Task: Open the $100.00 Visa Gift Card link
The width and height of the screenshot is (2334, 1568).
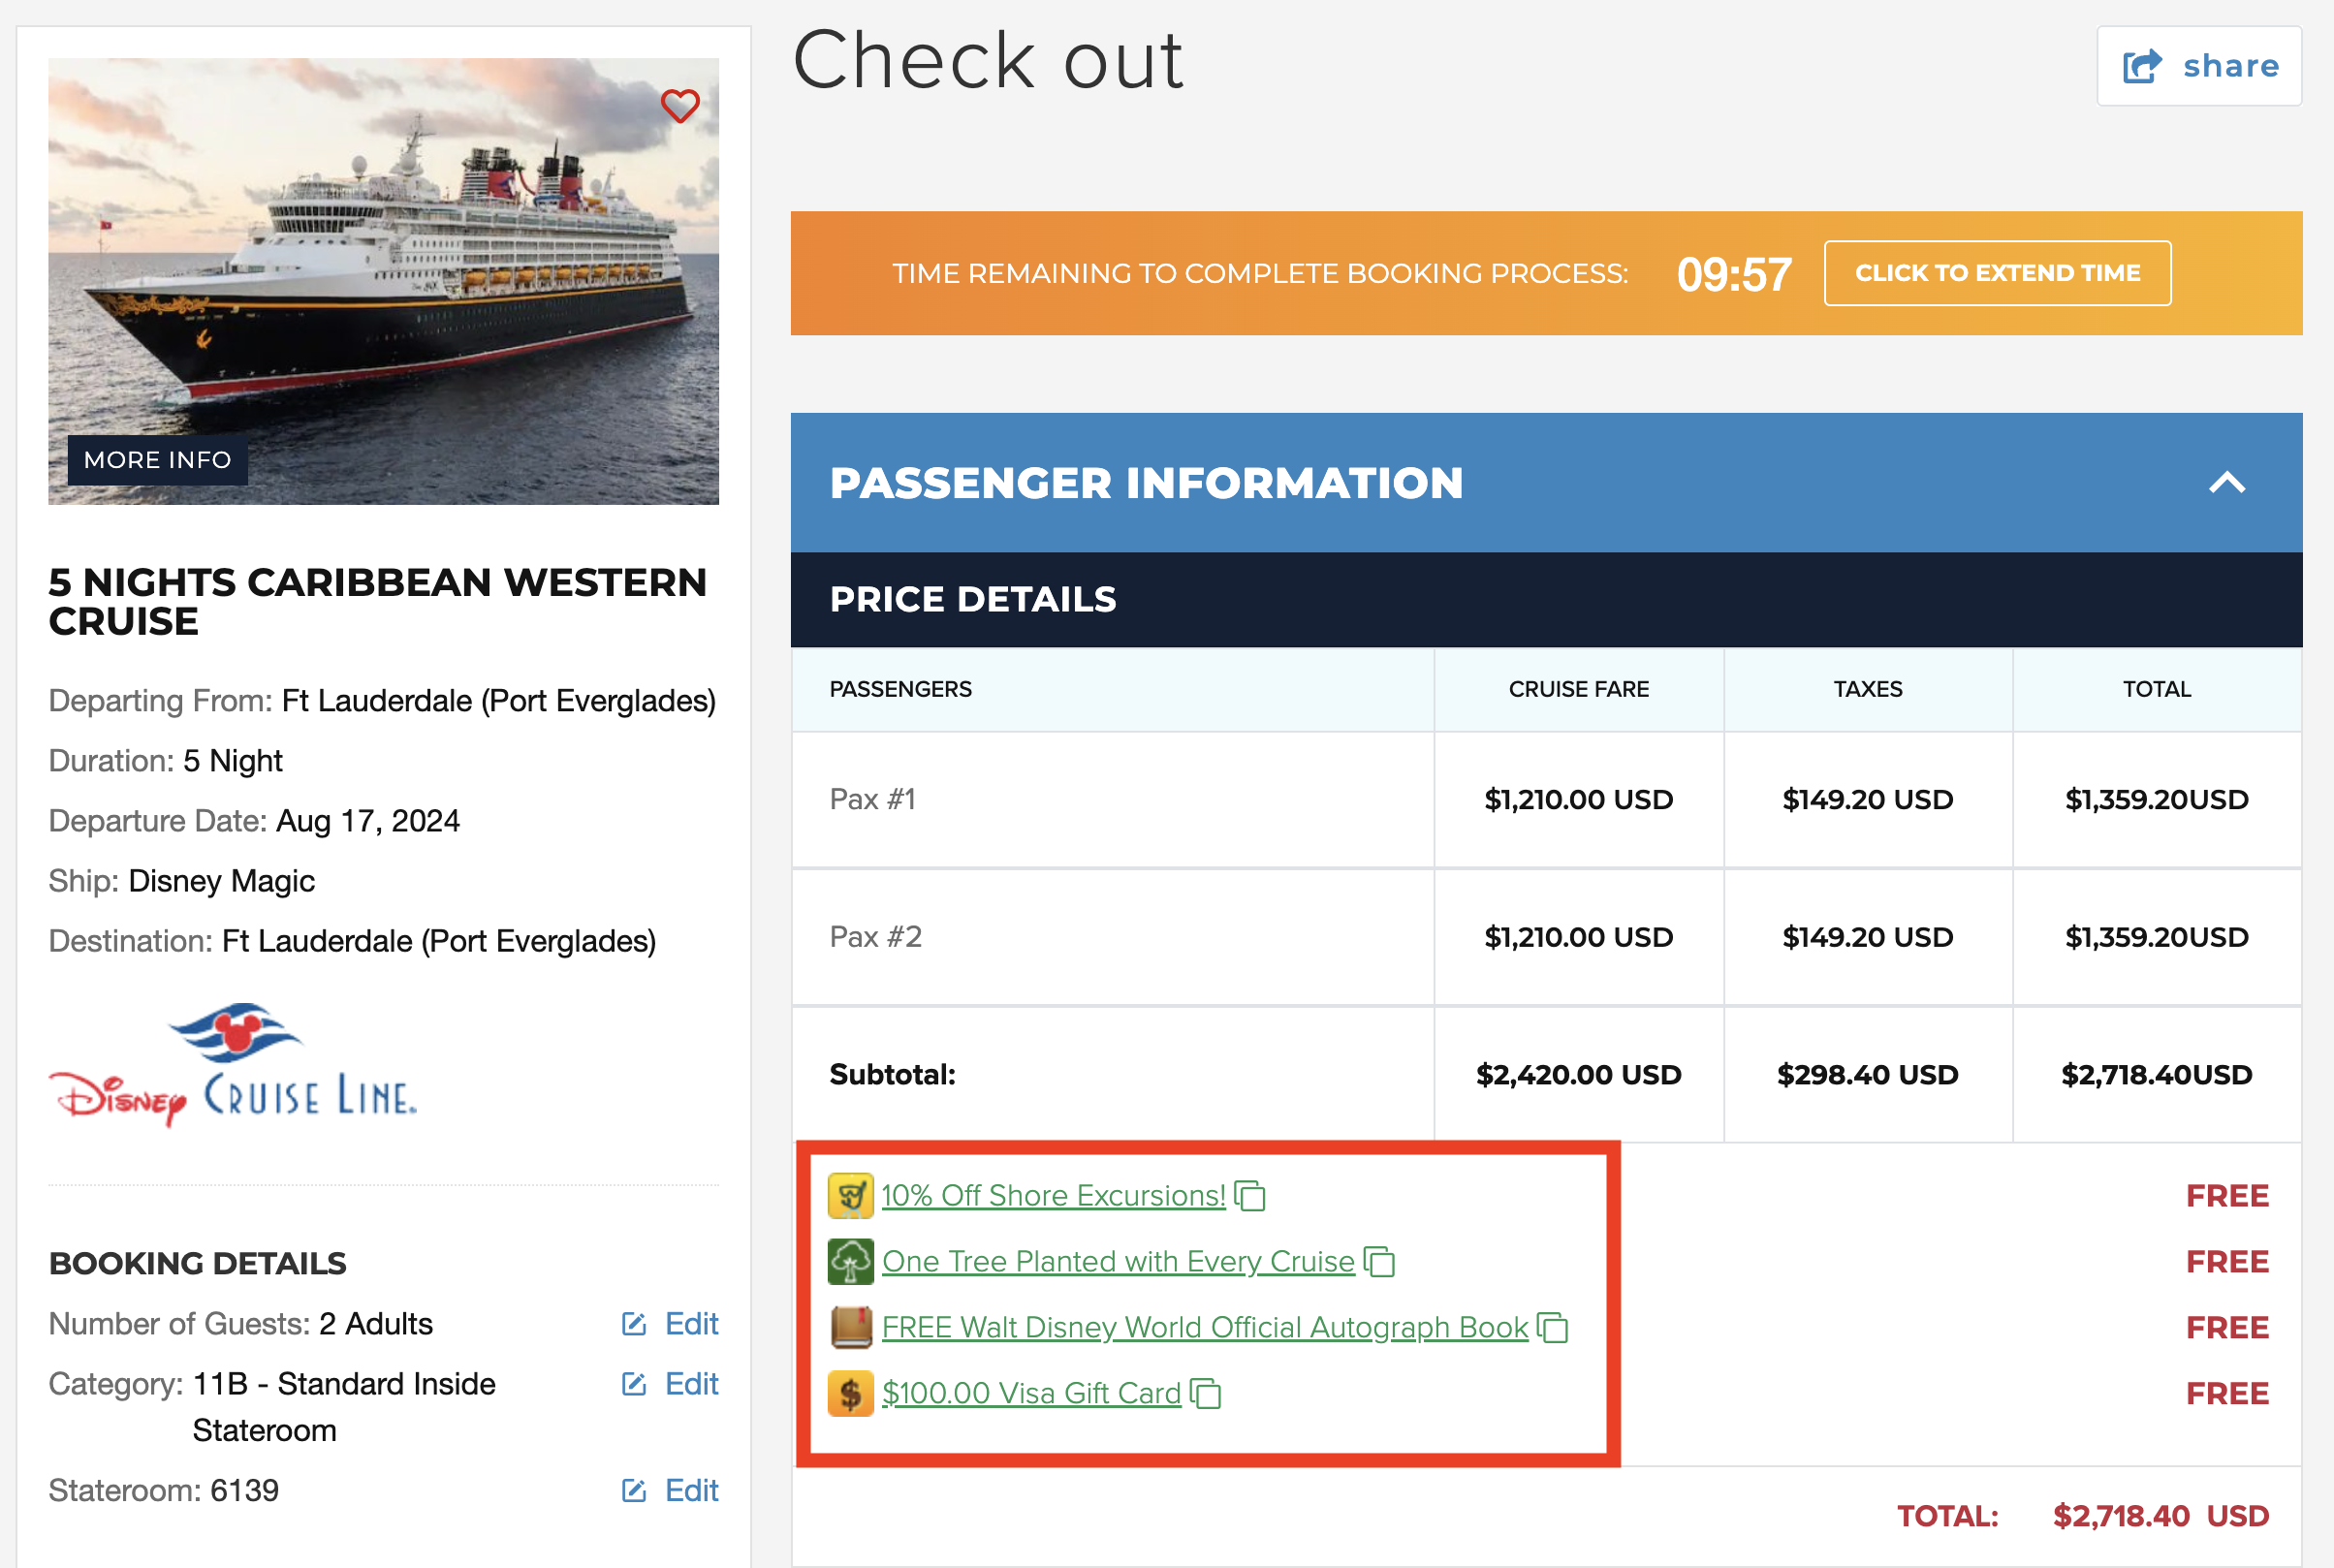Action: pos(1031,1393)
